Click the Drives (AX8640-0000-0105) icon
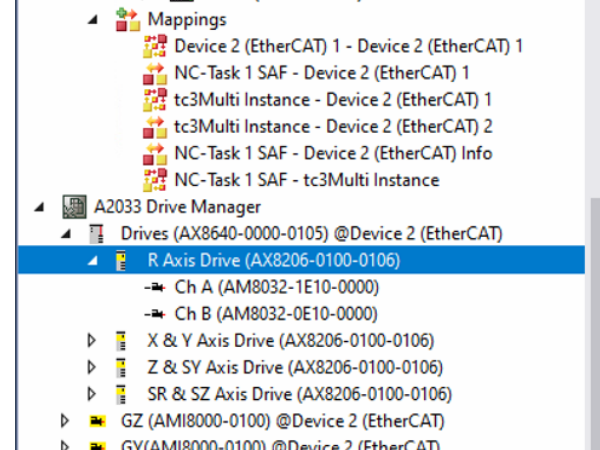 click(x=98, y=234)
